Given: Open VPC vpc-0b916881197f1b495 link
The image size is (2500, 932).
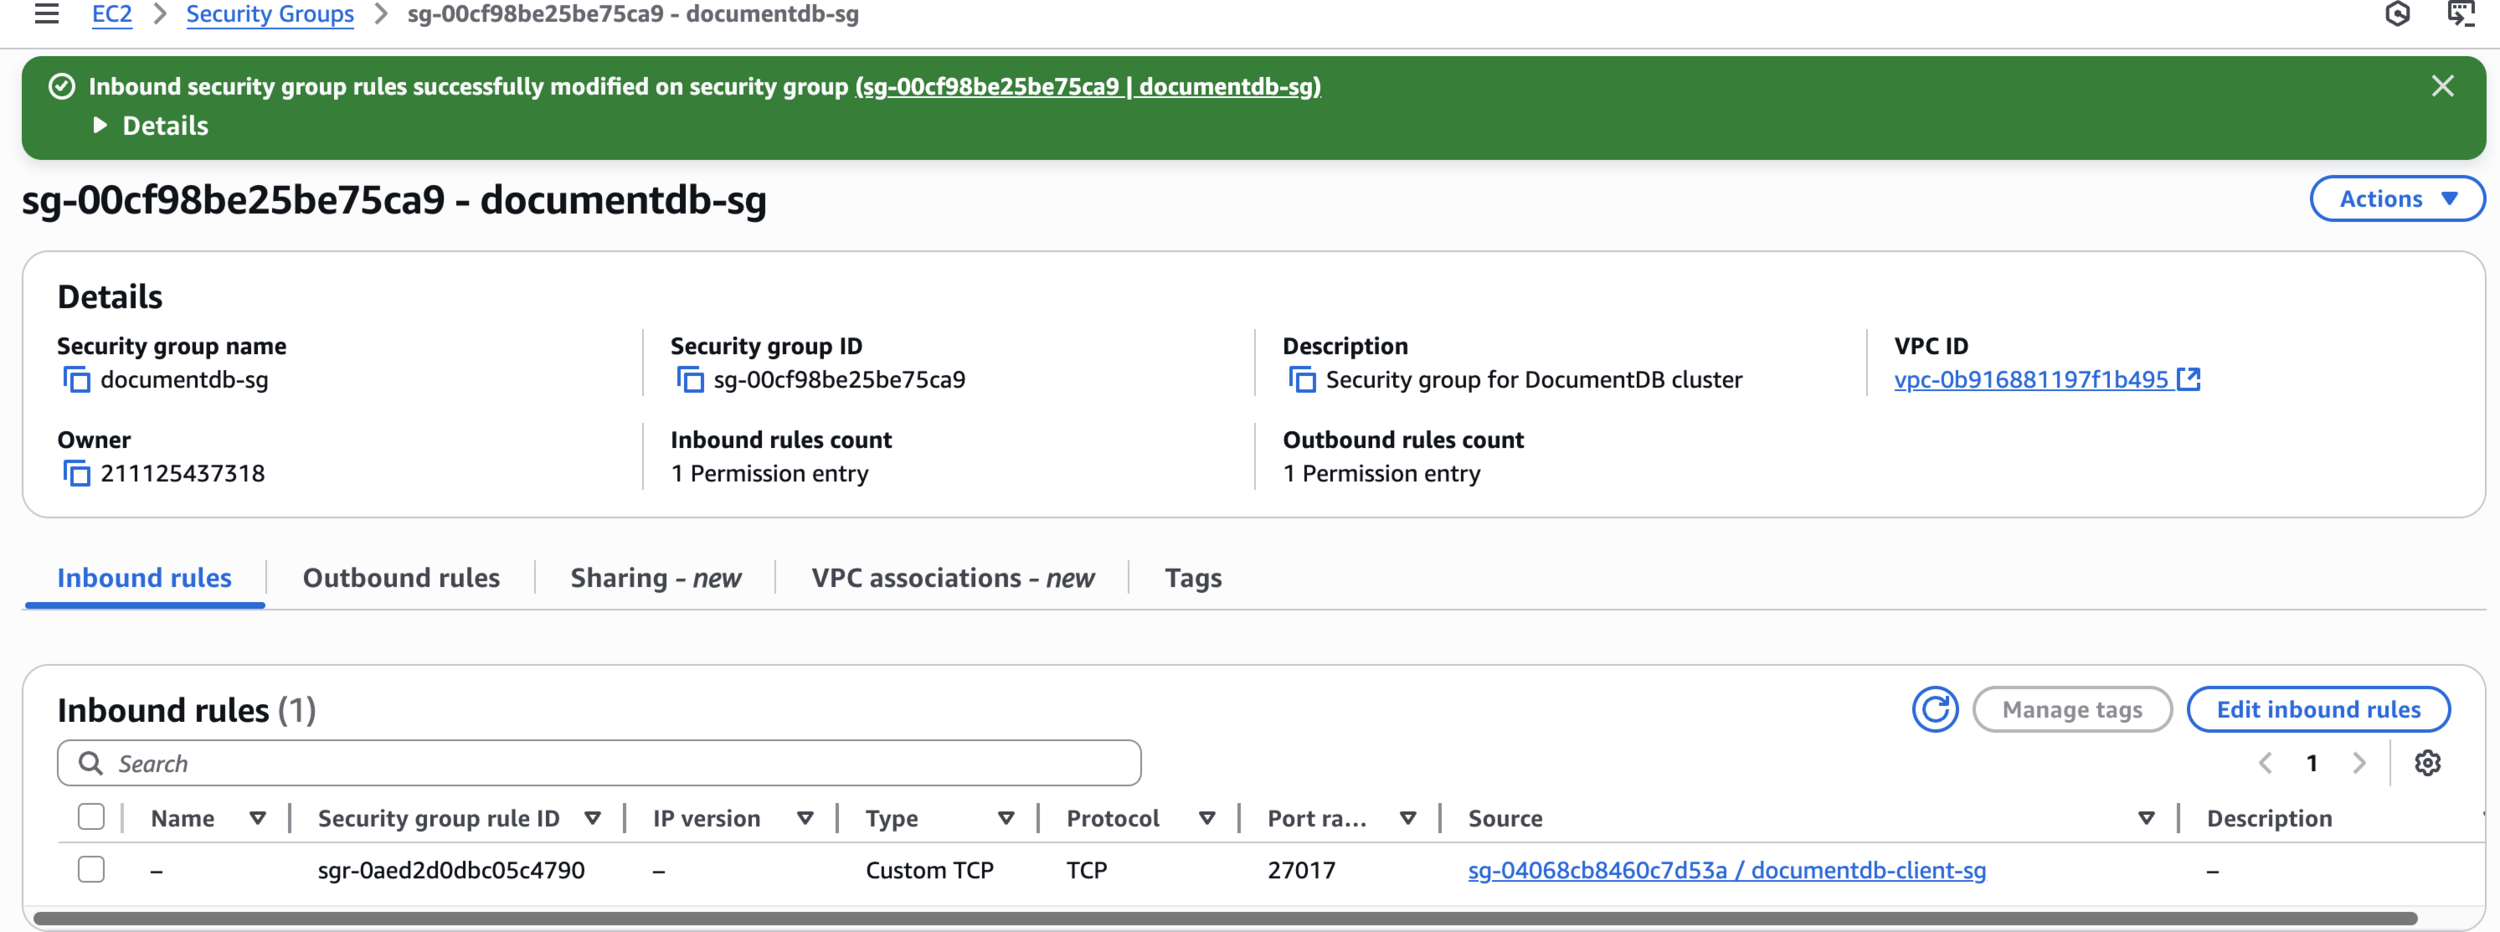Looking at the screenshot, I should [2031, 380].
